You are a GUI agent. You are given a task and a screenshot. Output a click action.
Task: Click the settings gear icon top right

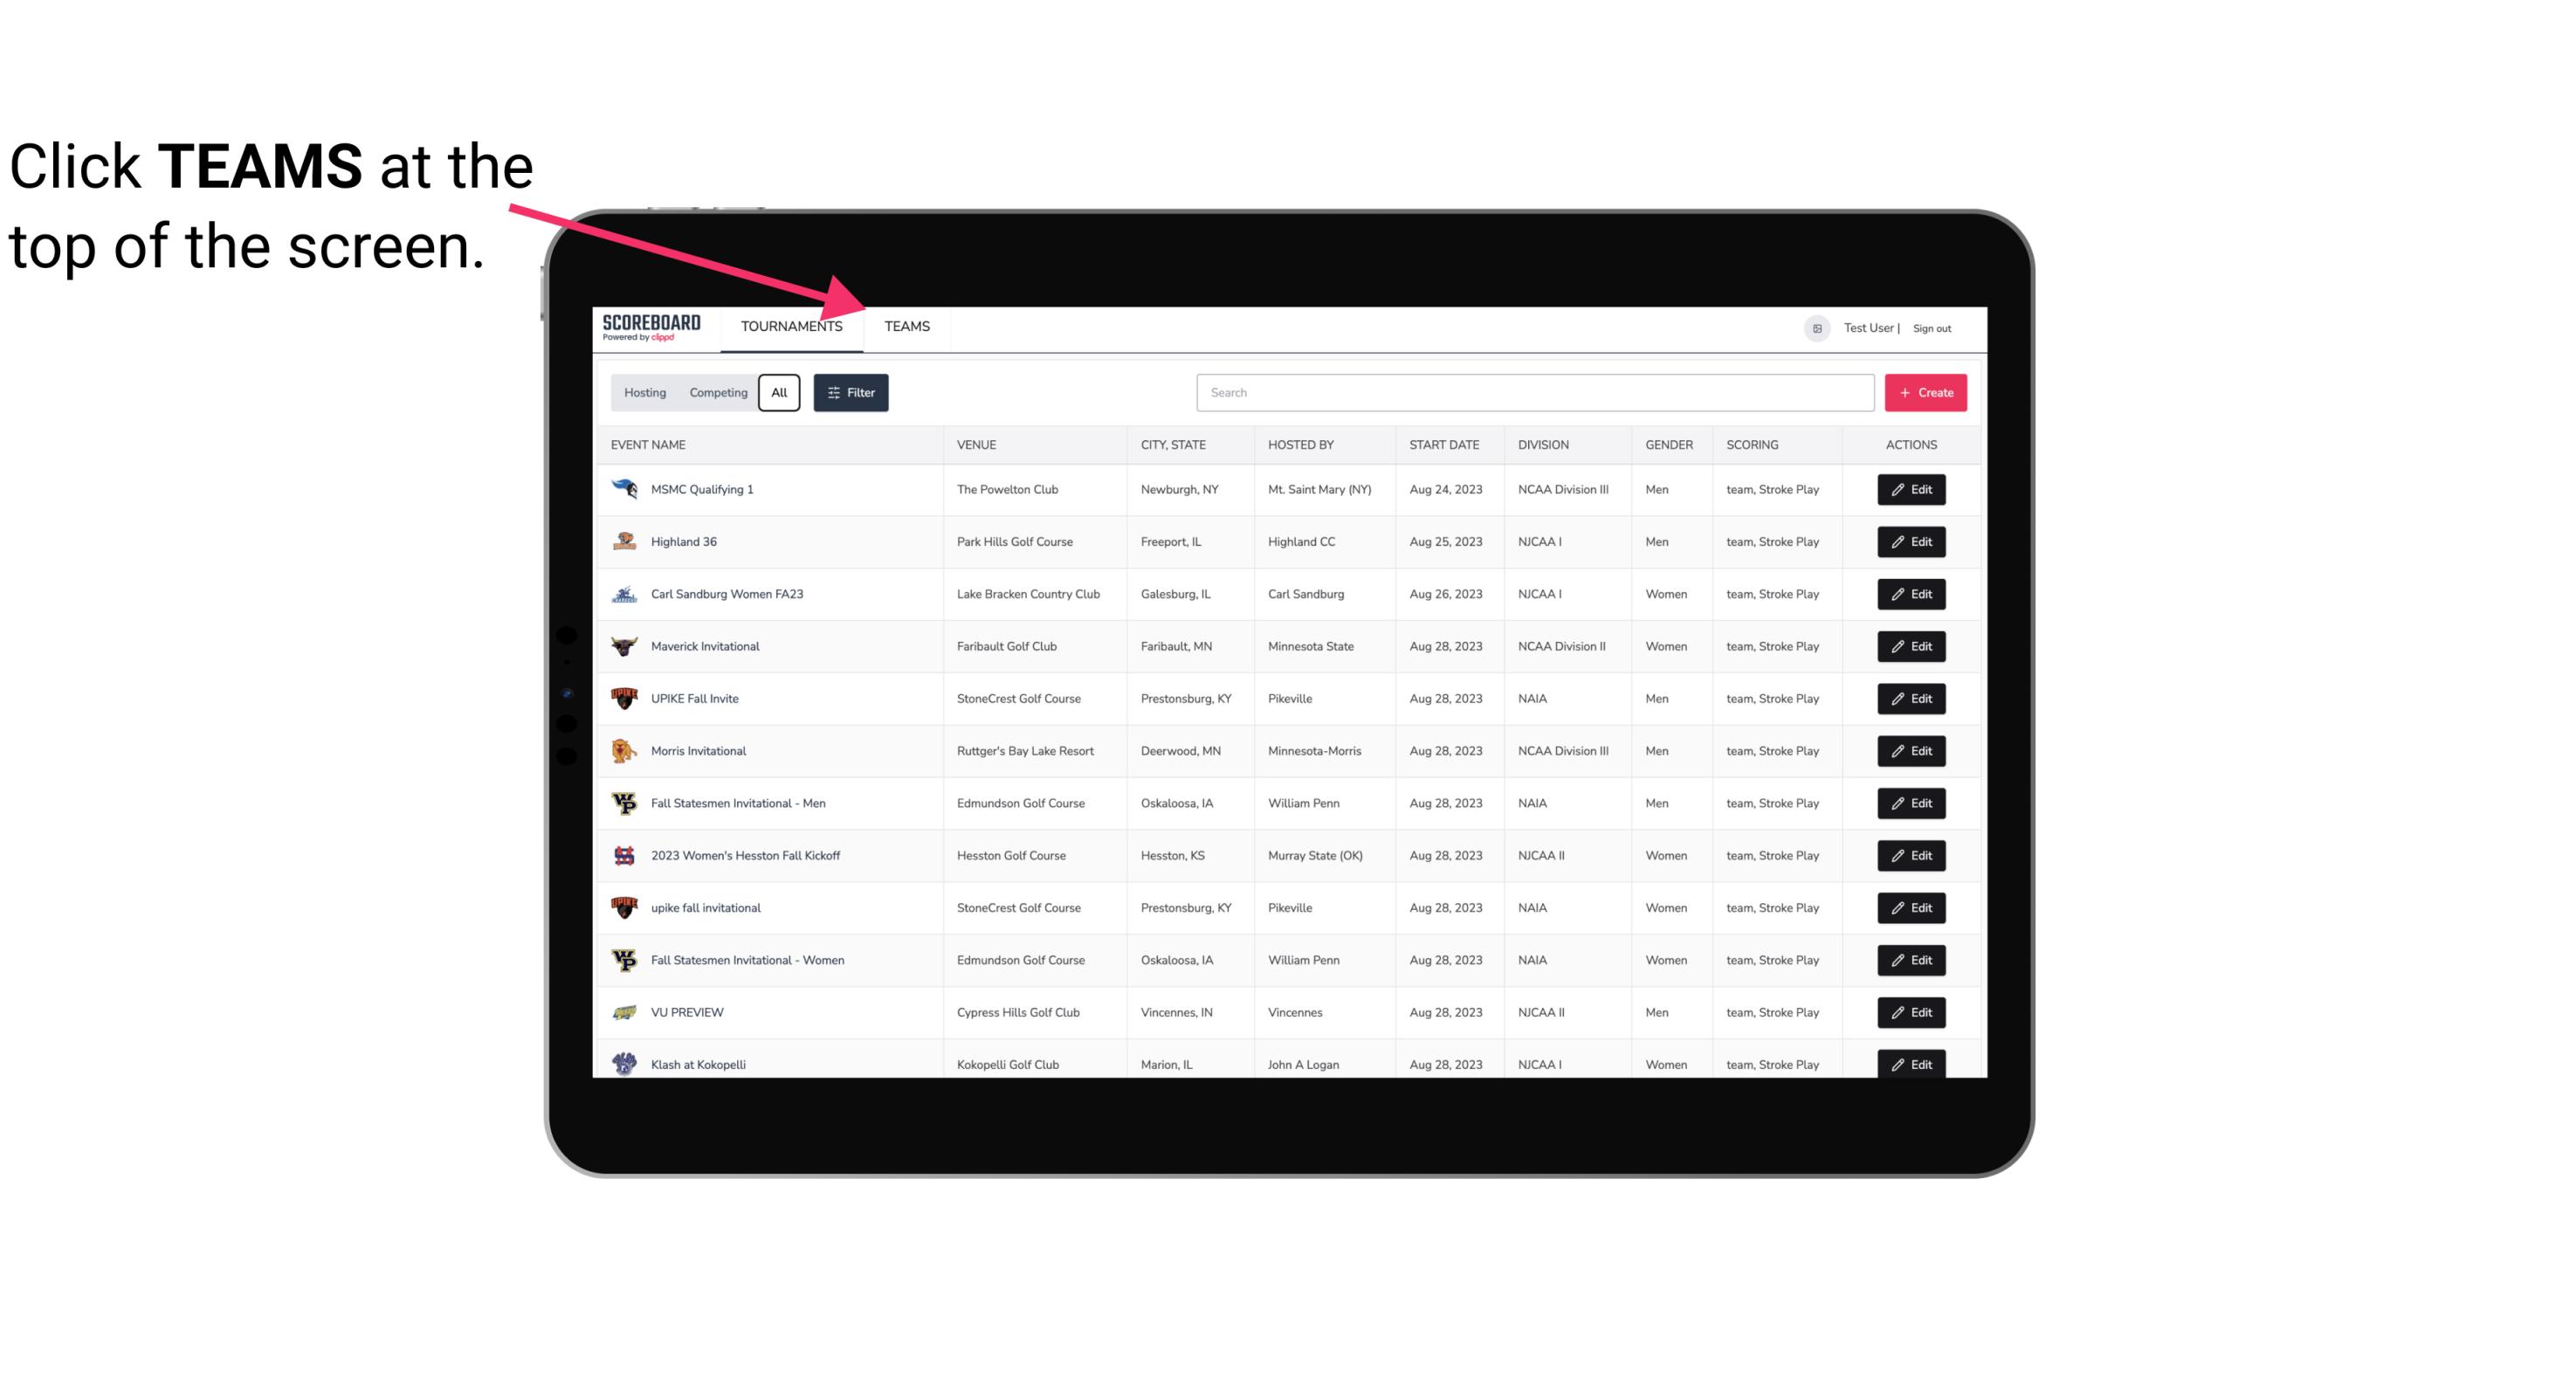pos(1814,328)
